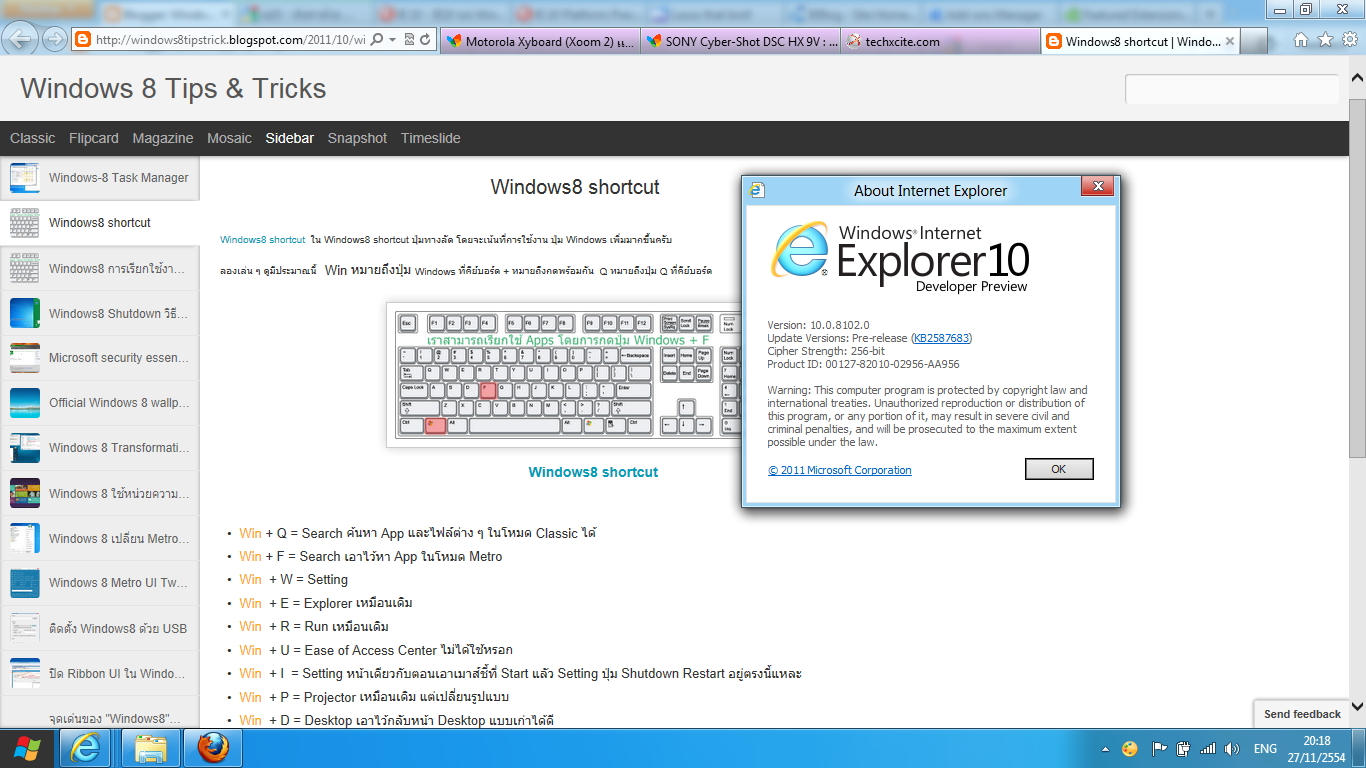Open the Windows Start button
1366x768 pixels.
click(x=27, y=748)
